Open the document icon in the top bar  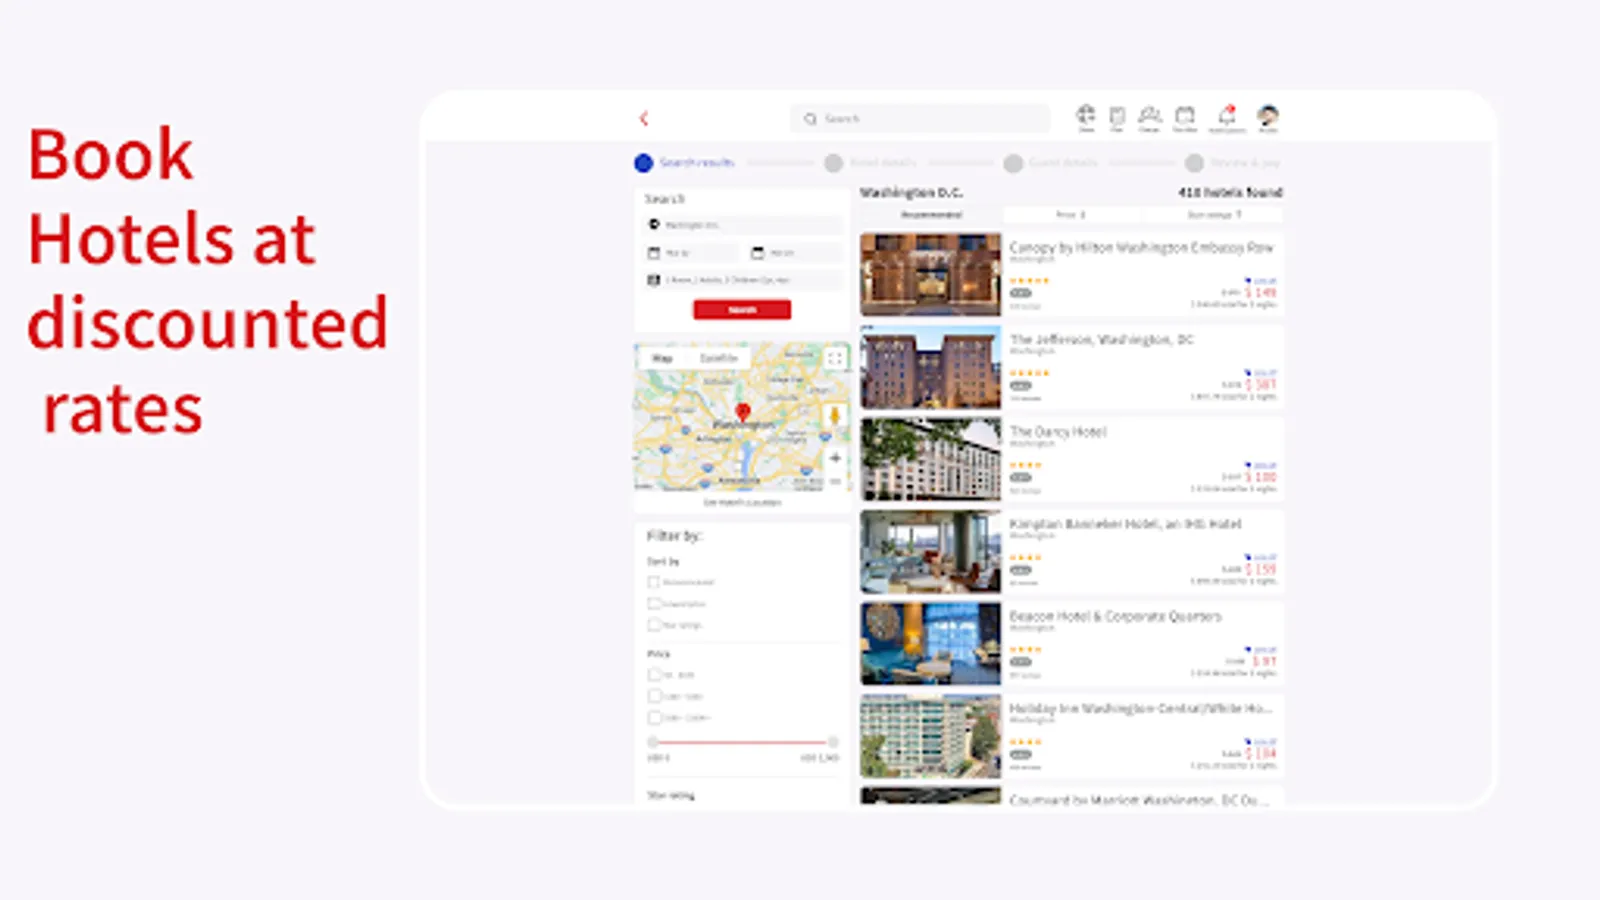[x=1117, y=117]
